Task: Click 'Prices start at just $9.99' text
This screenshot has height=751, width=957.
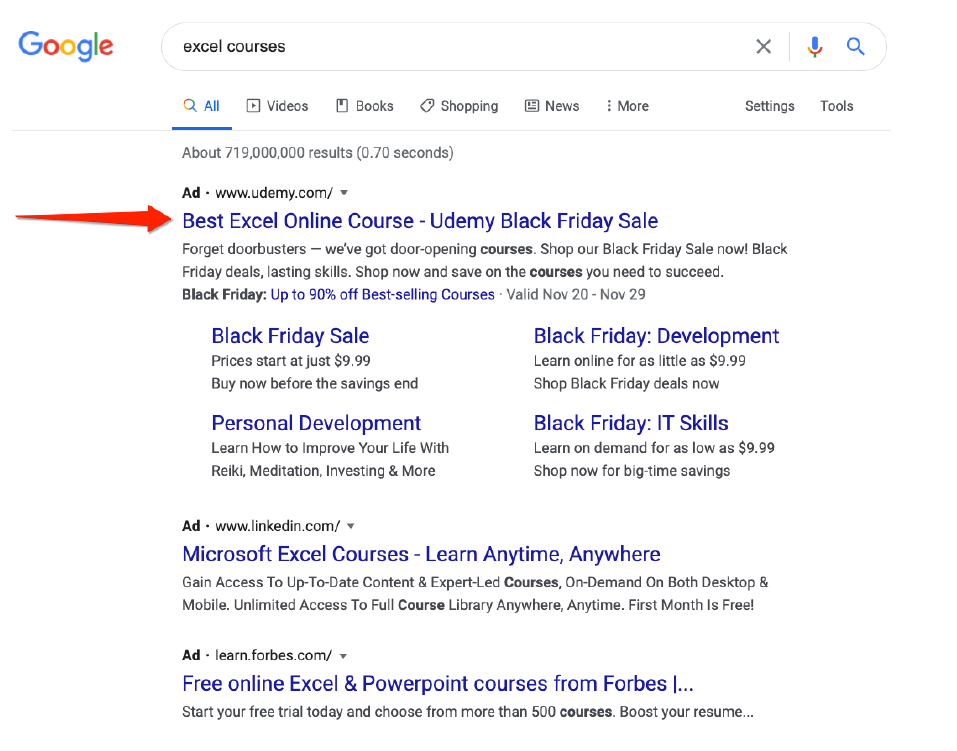Action: click(x=291, y=361)
